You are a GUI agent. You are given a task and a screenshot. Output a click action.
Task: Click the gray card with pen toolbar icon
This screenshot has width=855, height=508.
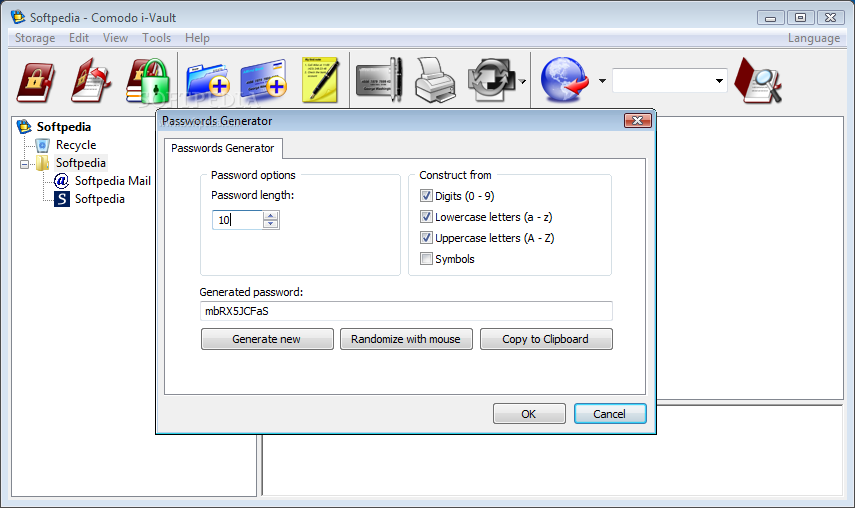click(x=379, y=81)
